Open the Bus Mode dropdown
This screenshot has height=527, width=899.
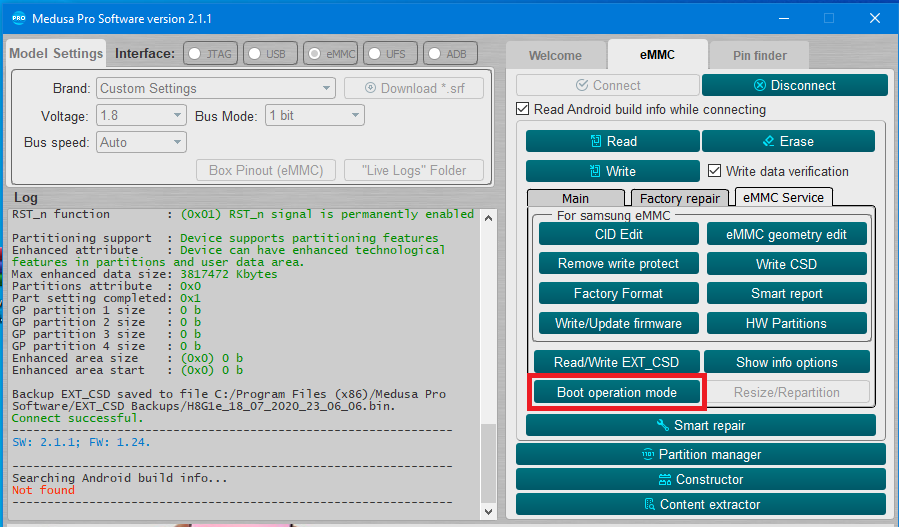click(x=315, y=115)
